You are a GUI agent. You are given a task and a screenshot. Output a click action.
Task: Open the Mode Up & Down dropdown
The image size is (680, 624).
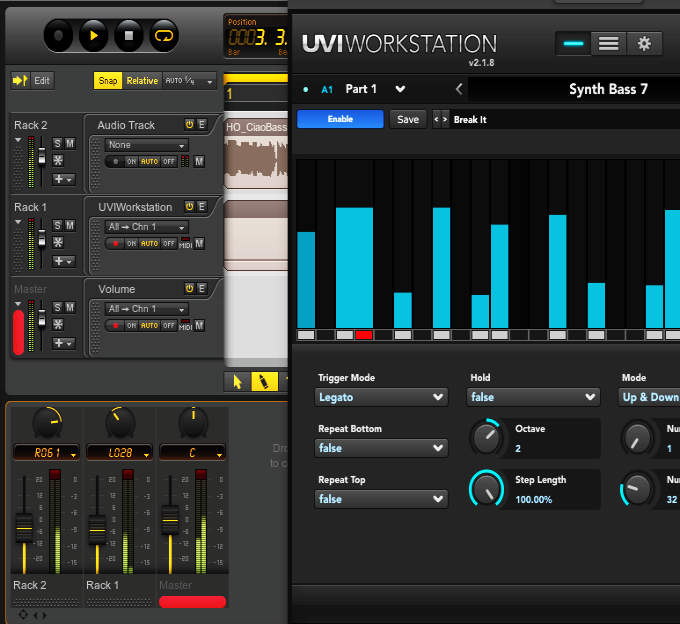tap(649, 397)
